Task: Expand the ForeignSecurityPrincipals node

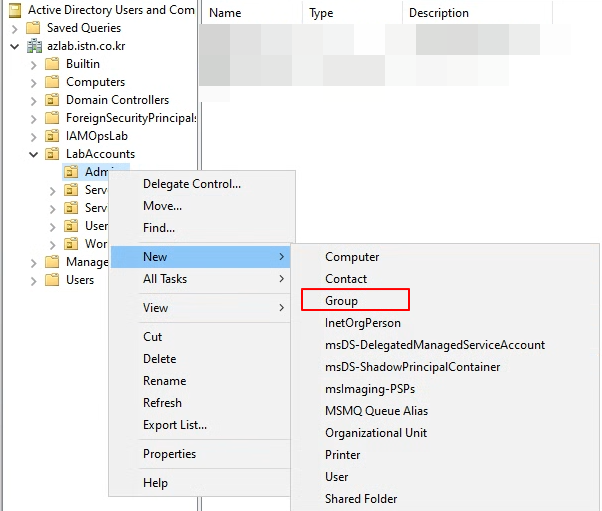Action: (33, 119)
